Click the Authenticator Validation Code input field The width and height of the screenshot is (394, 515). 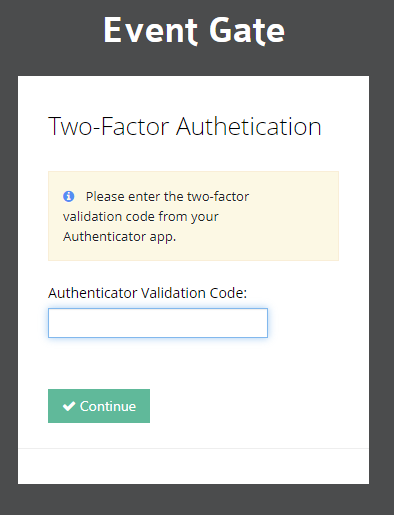pos(158,323)
